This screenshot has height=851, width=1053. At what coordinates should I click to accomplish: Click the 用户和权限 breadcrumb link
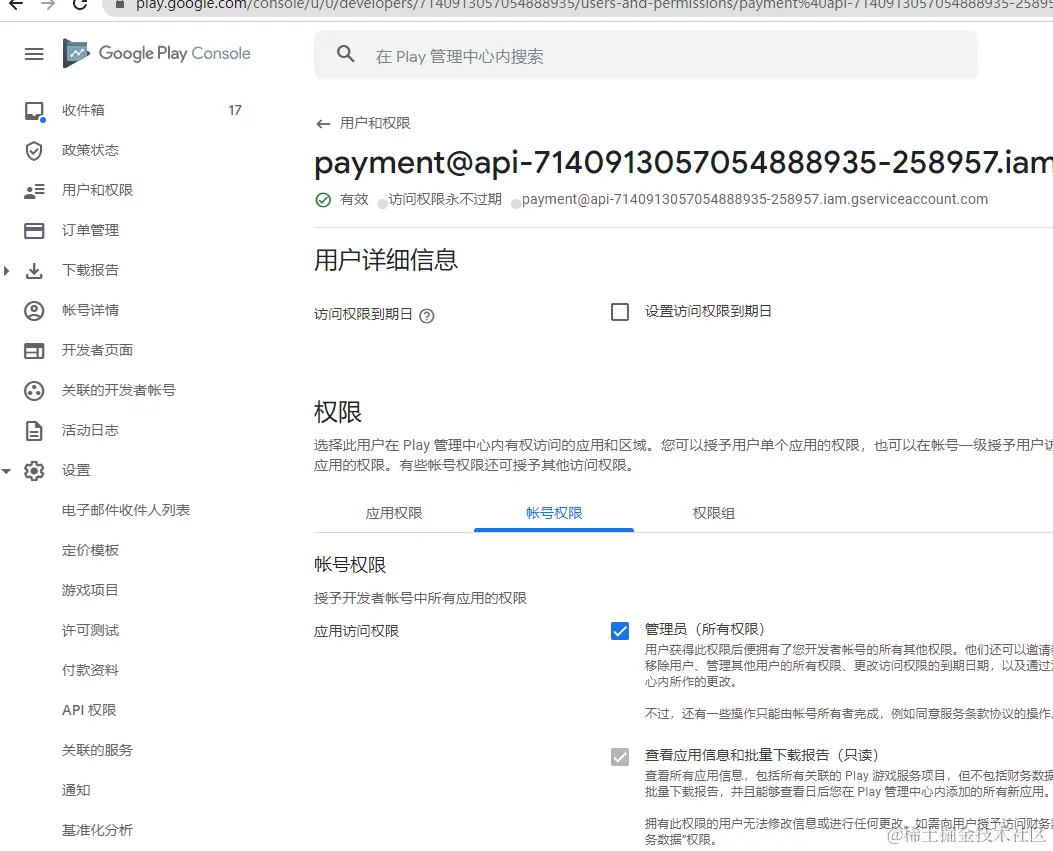point(375,124)
